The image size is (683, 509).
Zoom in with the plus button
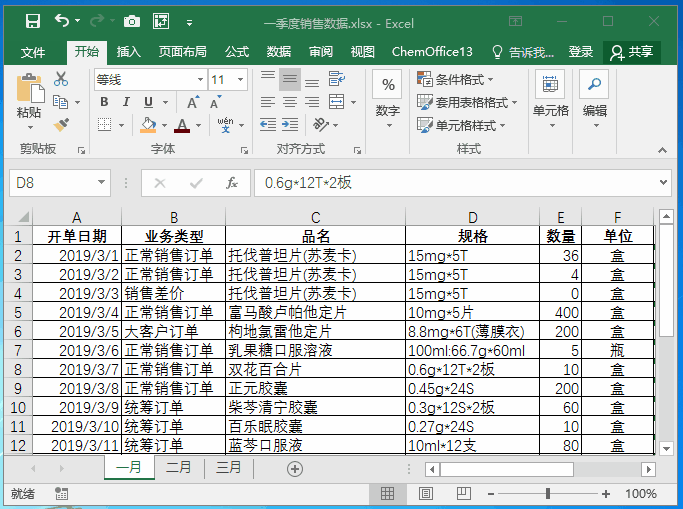605,494
